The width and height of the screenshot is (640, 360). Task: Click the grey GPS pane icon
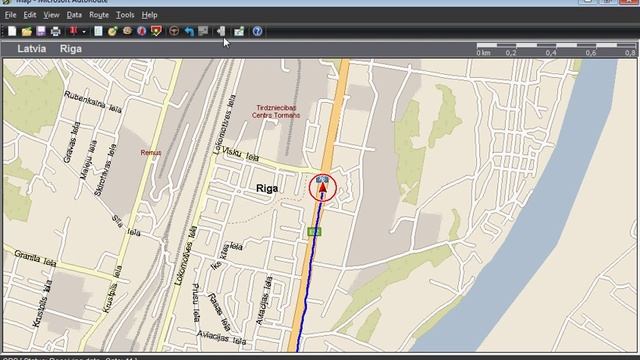(x=203, y=31)
